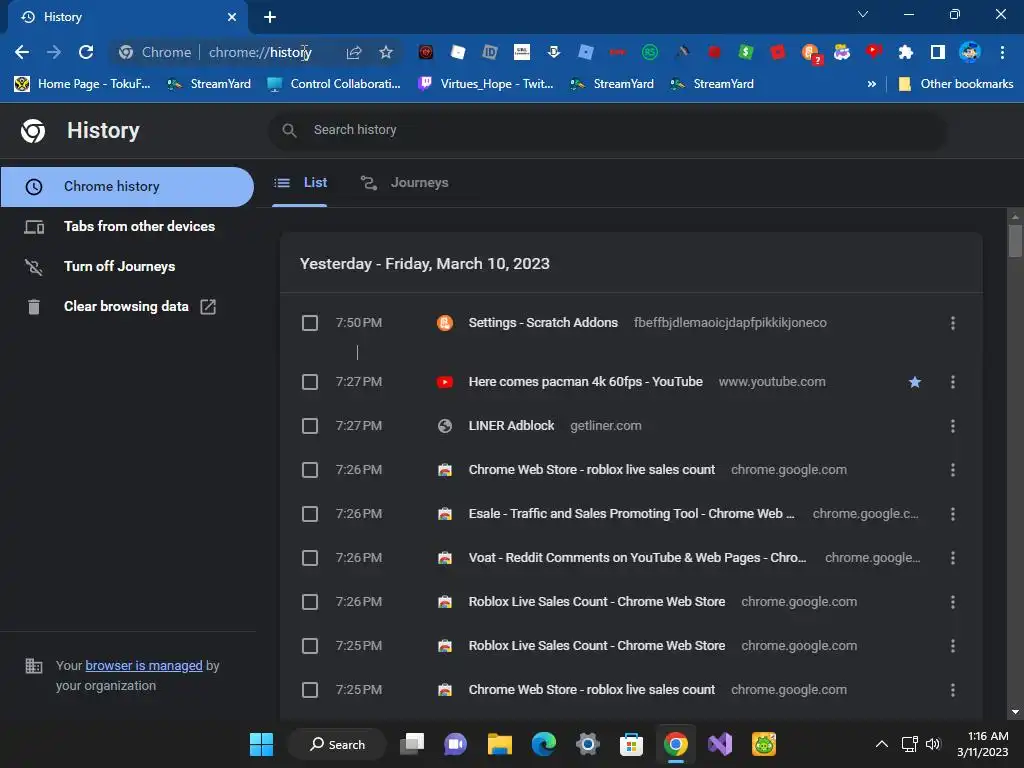
Task: Check the LINER Adblock entry
Action: 310,426
